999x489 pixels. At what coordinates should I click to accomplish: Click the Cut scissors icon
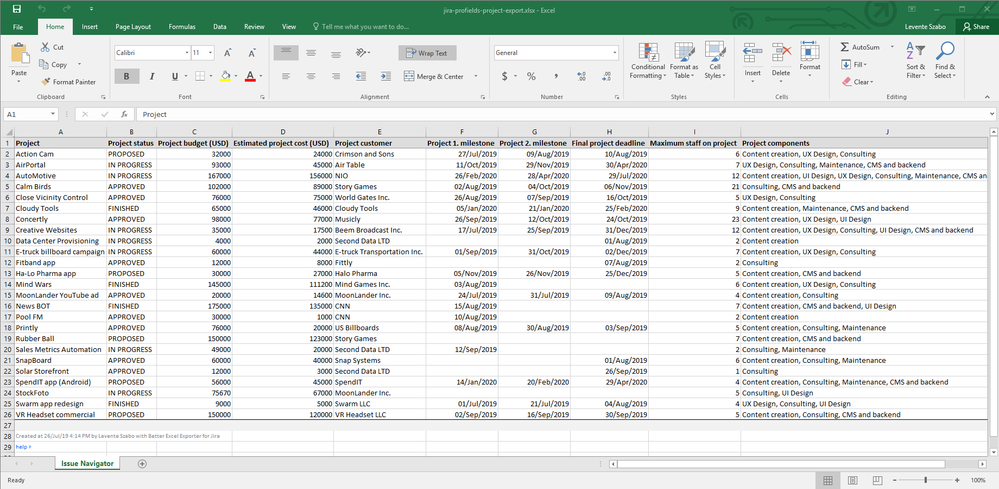[x=46, y=47]
